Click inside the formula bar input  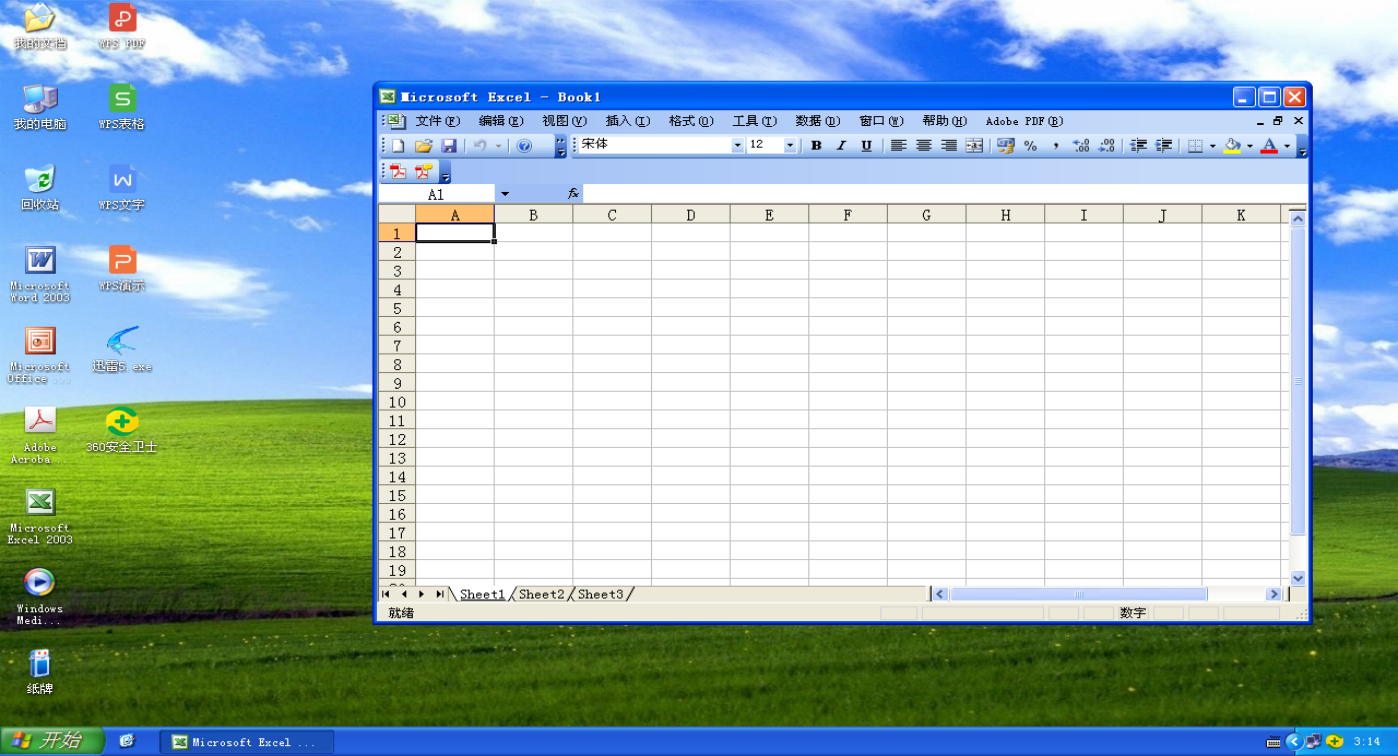[943, 194]
